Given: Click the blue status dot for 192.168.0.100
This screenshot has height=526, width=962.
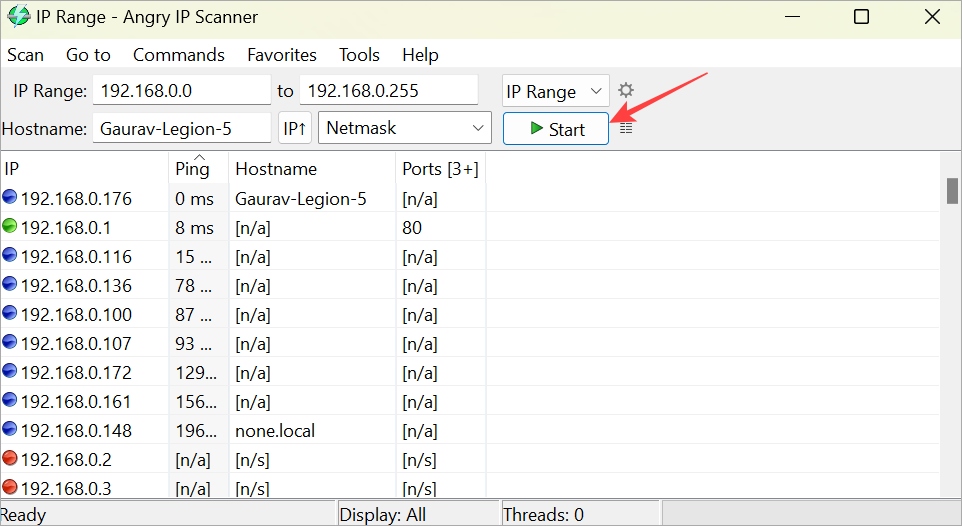Looking at the screenshot, I should click(x=10, y=312).
